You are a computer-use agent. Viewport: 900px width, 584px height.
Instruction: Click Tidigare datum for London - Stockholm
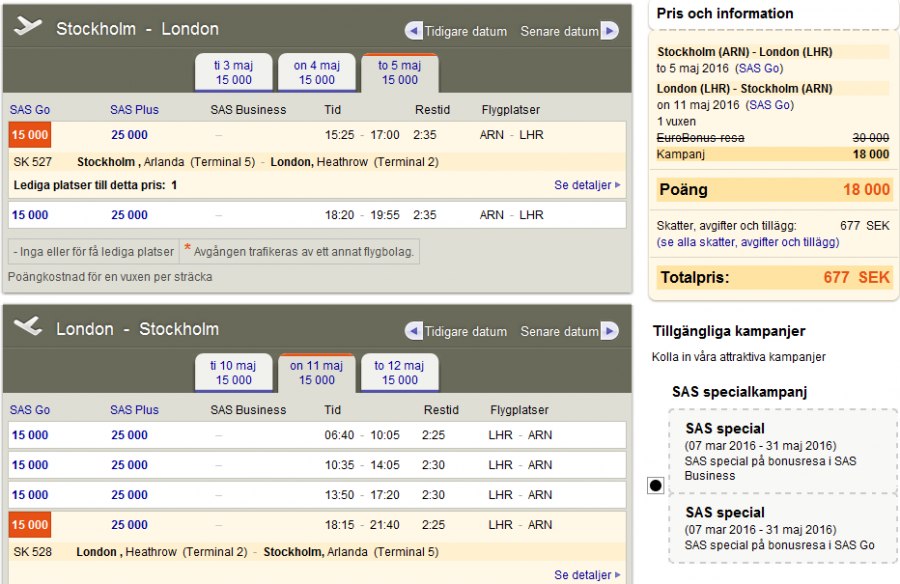(465, 331)
